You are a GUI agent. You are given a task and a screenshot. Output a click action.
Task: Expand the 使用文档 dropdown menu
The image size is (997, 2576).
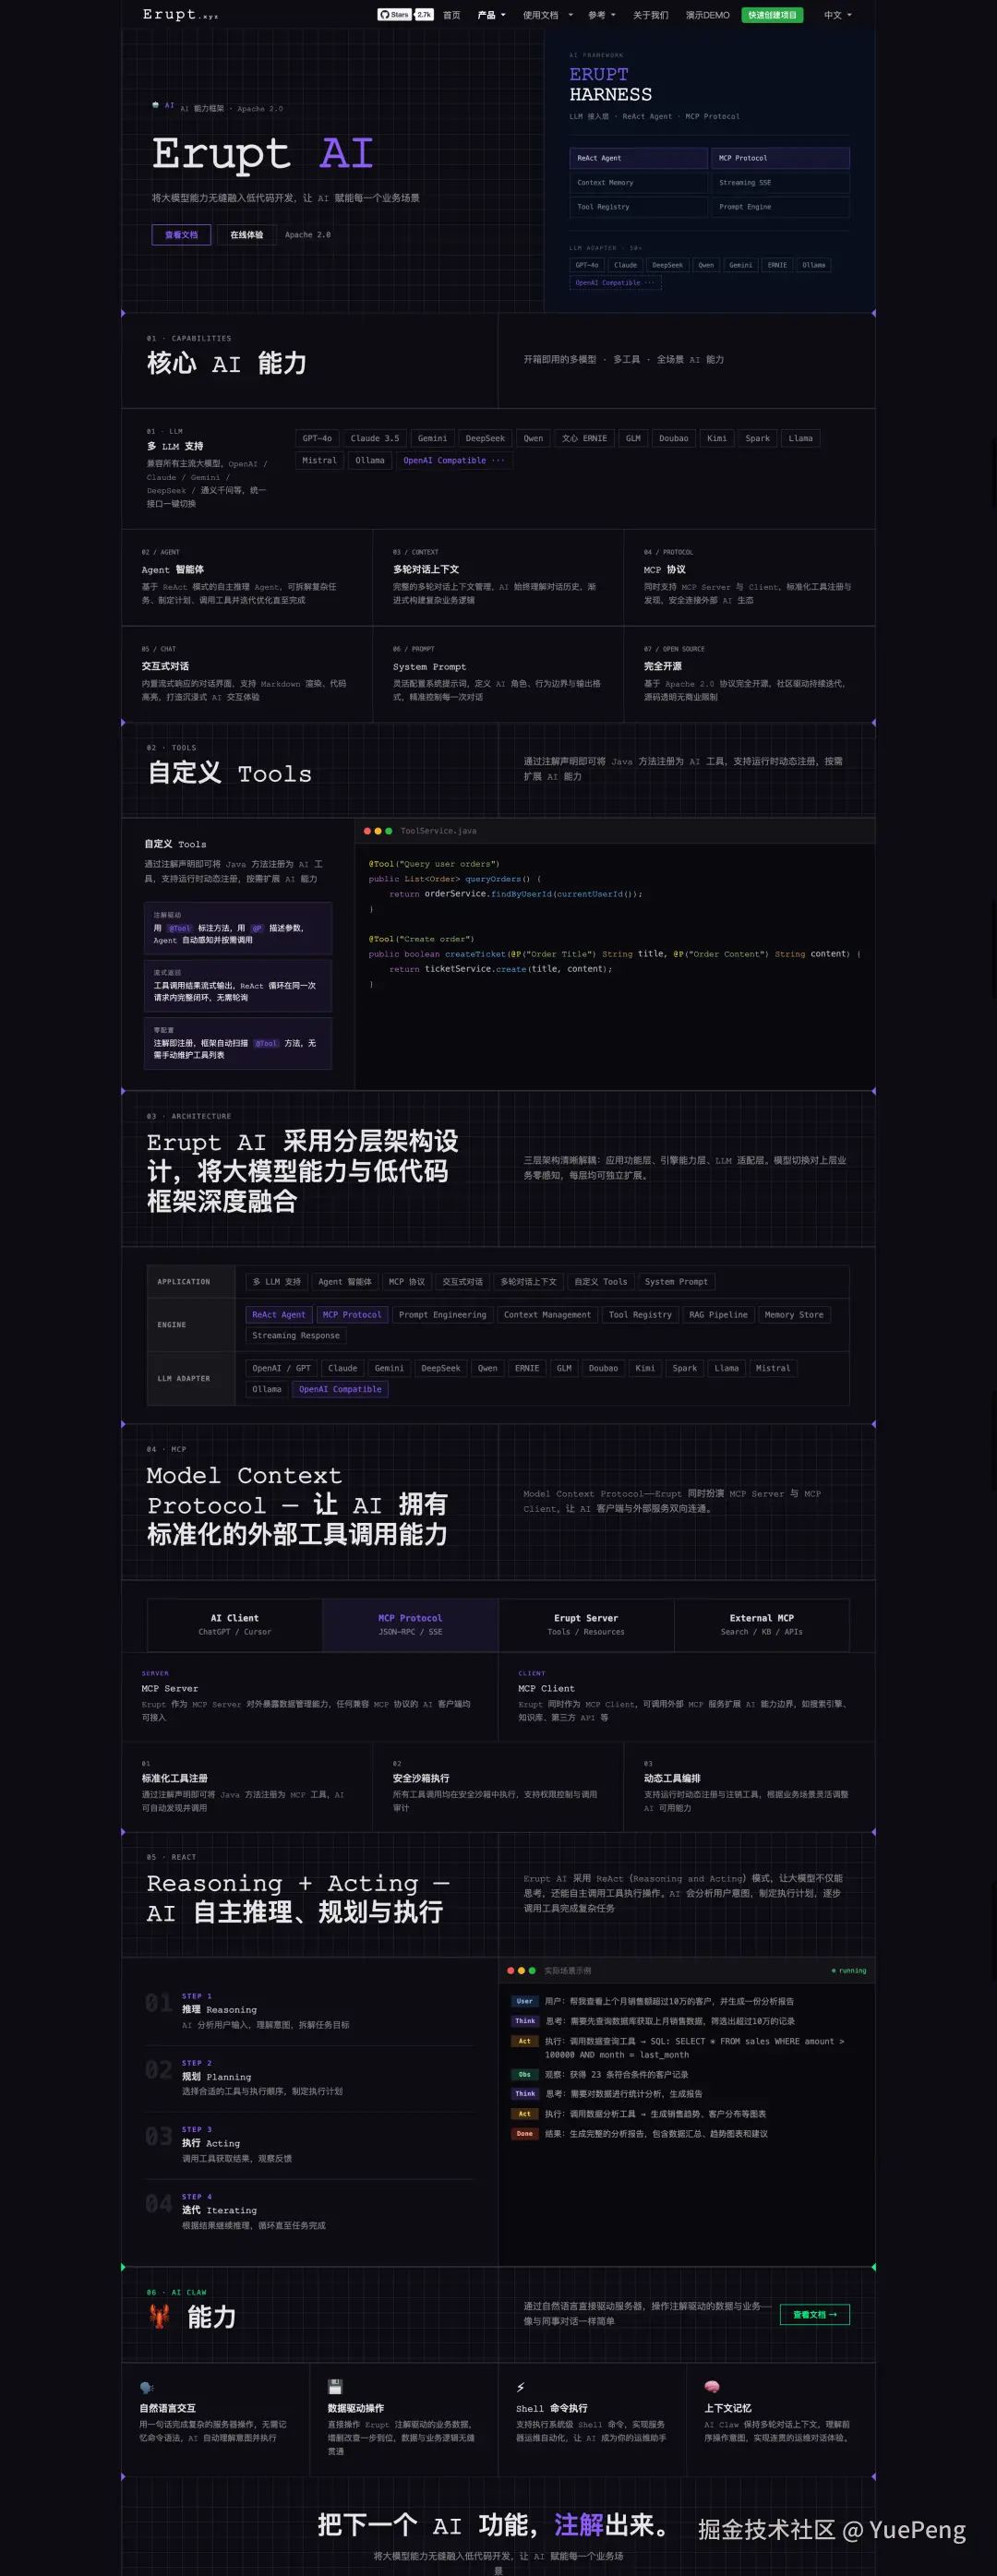pos(547,15)
